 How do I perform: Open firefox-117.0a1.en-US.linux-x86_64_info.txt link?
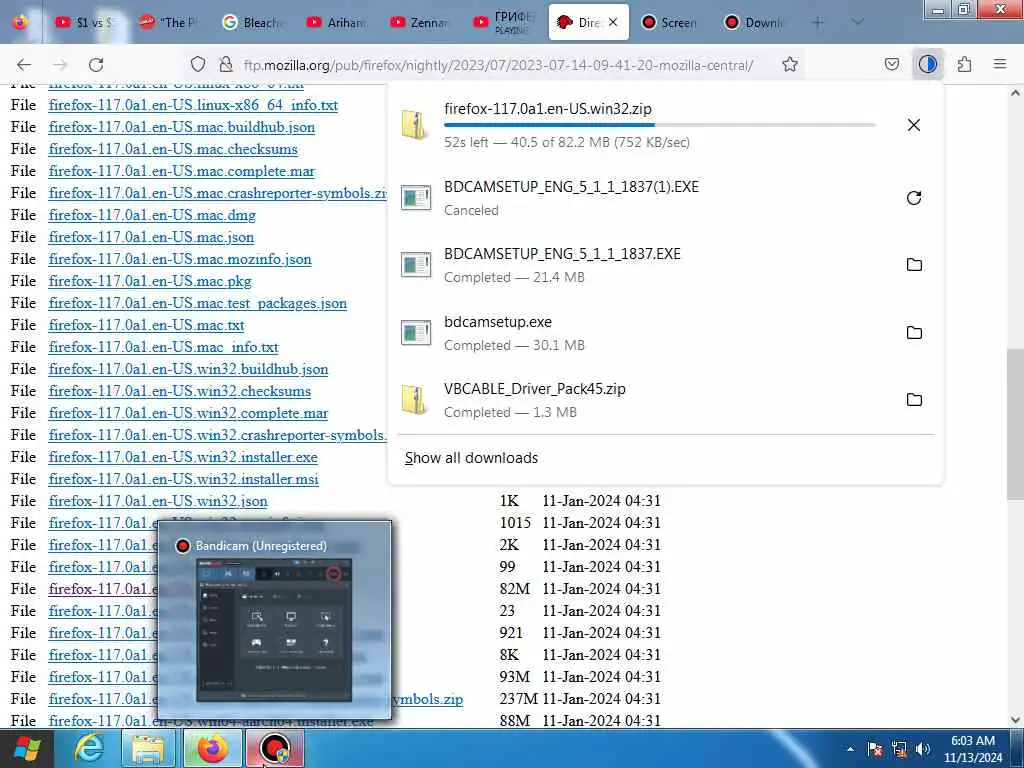click(x=193, y=105)
